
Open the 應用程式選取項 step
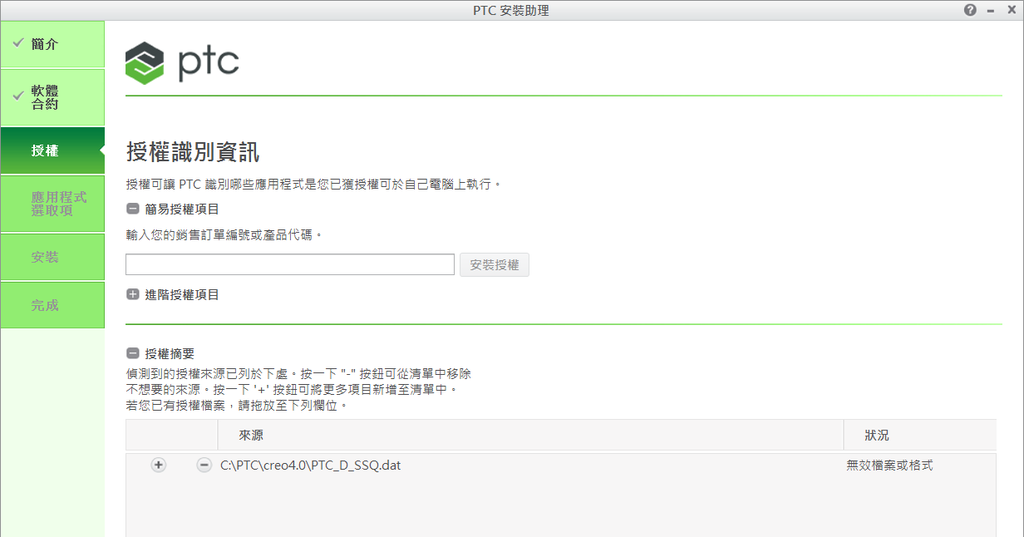[x=52, y=204]
